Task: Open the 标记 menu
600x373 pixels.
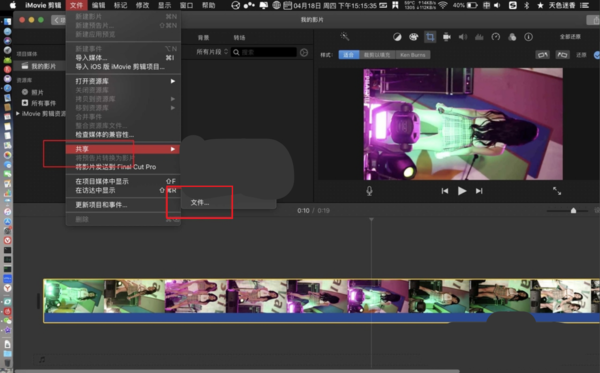Action: [x=121, y=5]
